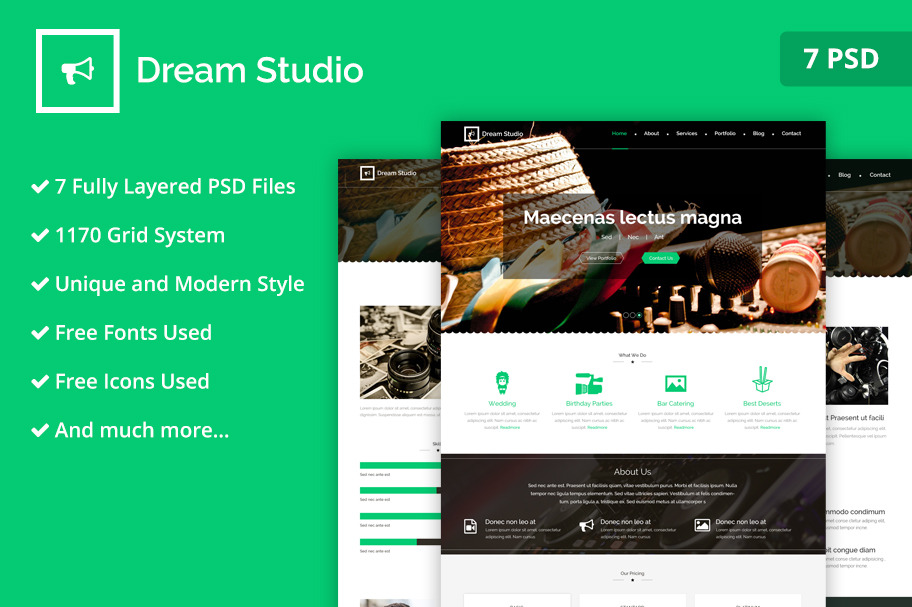Click the Bar Catering picture icon
Screen dimensions: 912x607
(x=675, y=383)
